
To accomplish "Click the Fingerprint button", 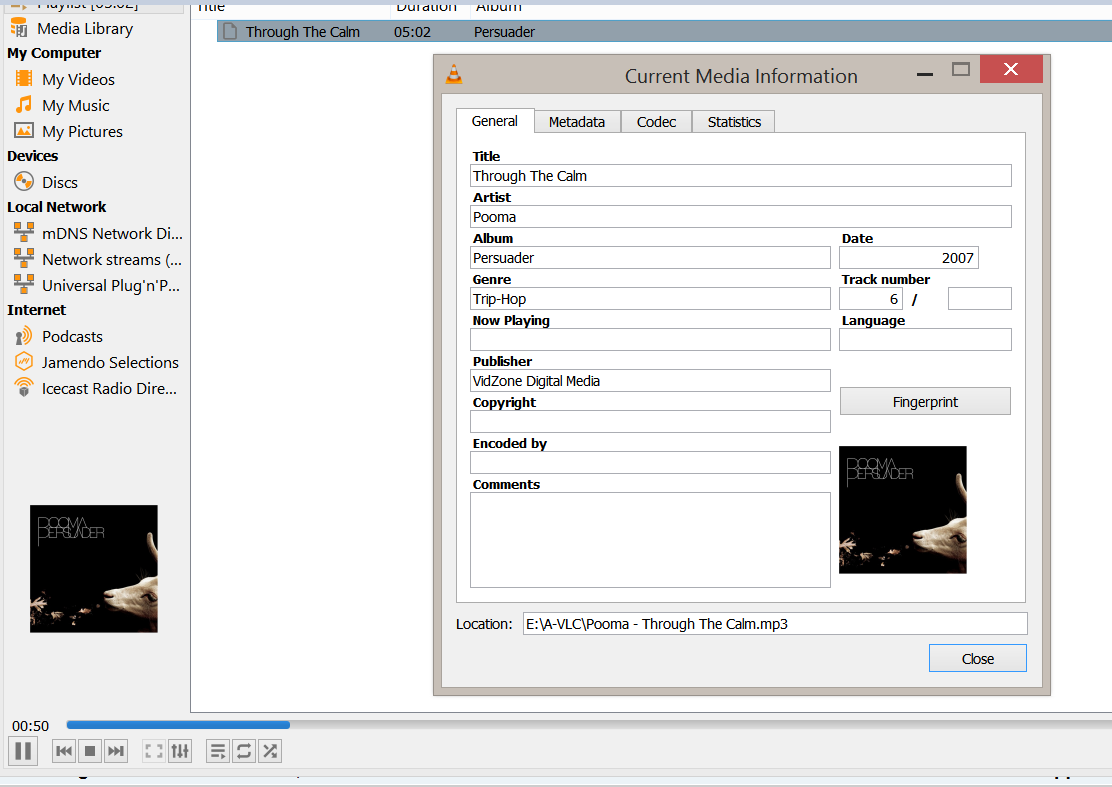I will (x=925, y=402).
